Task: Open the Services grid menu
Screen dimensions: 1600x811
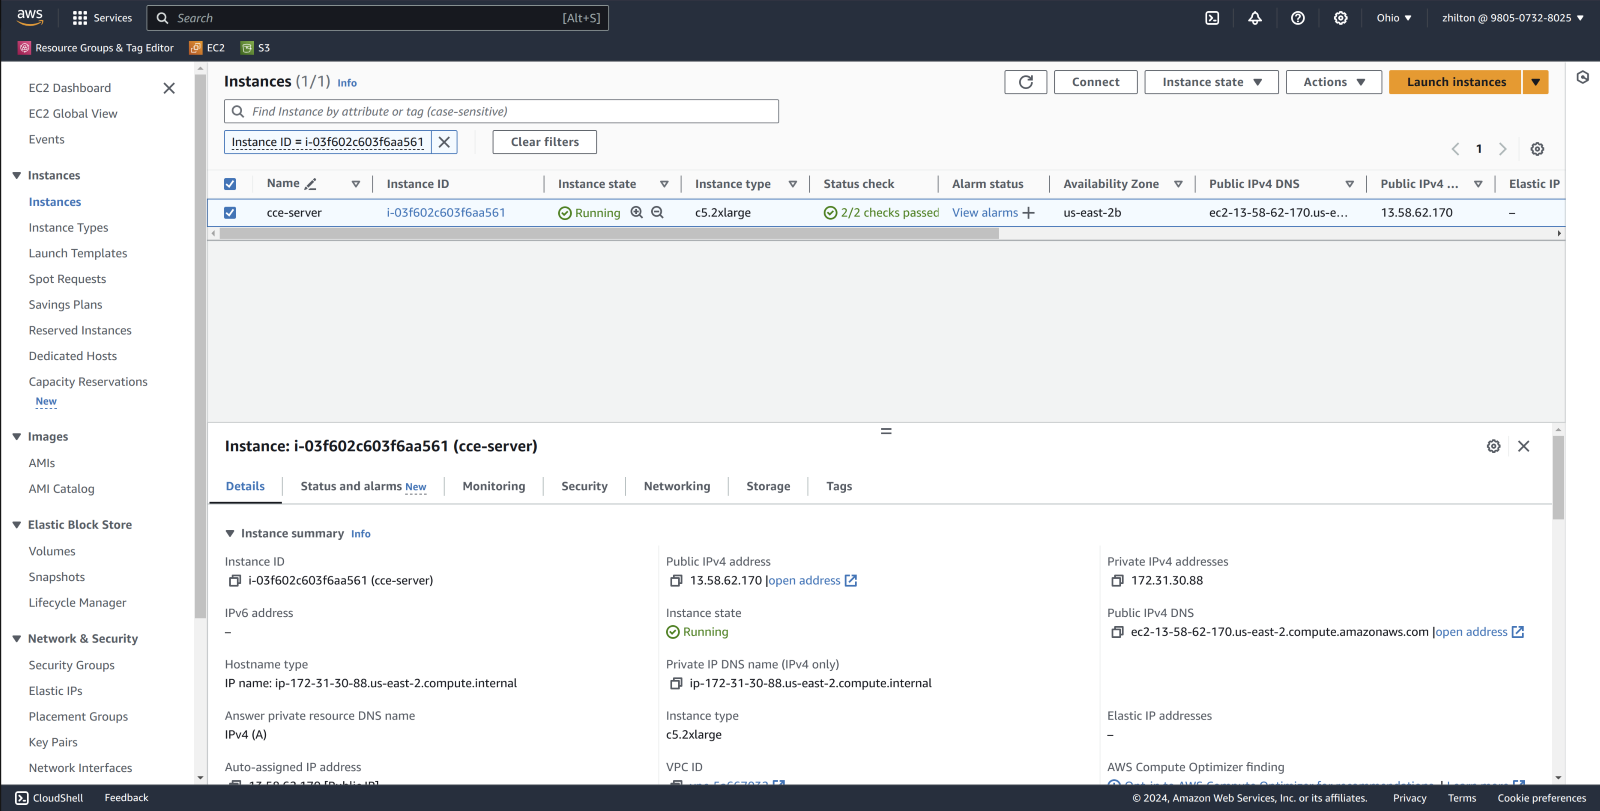Action: (102, 18)
